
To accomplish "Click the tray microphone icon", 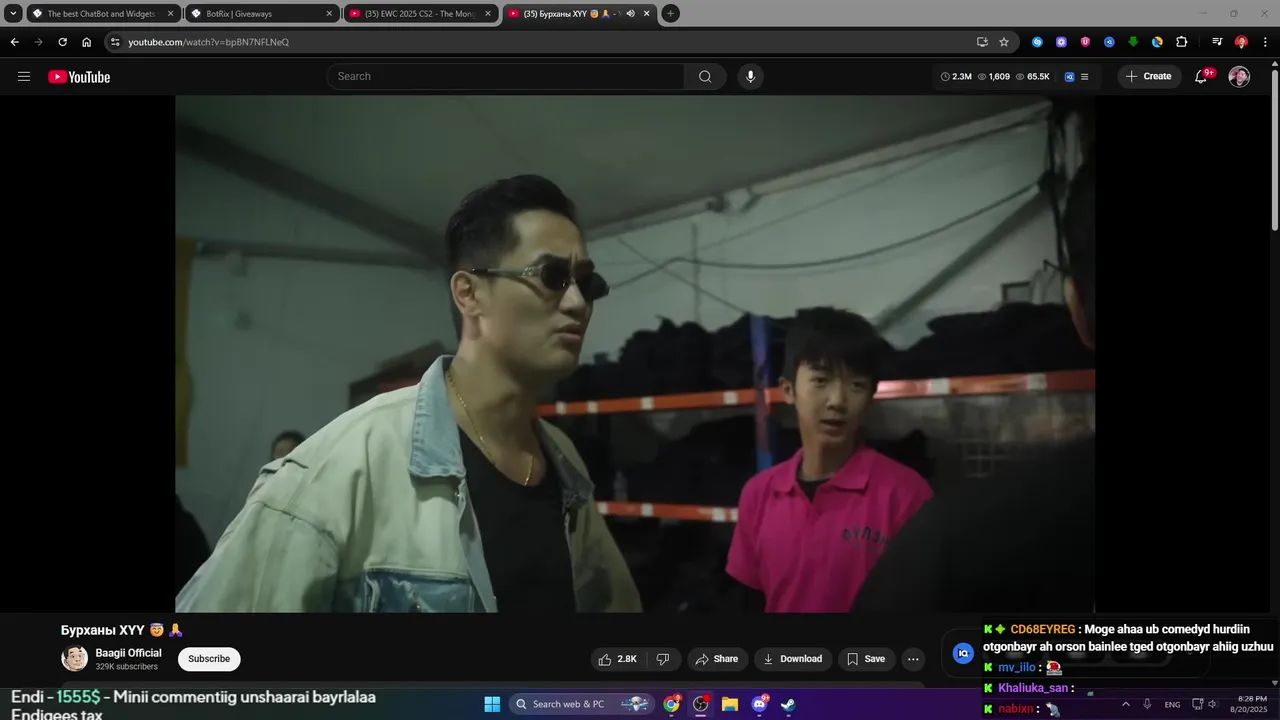I will (1147, 704).
